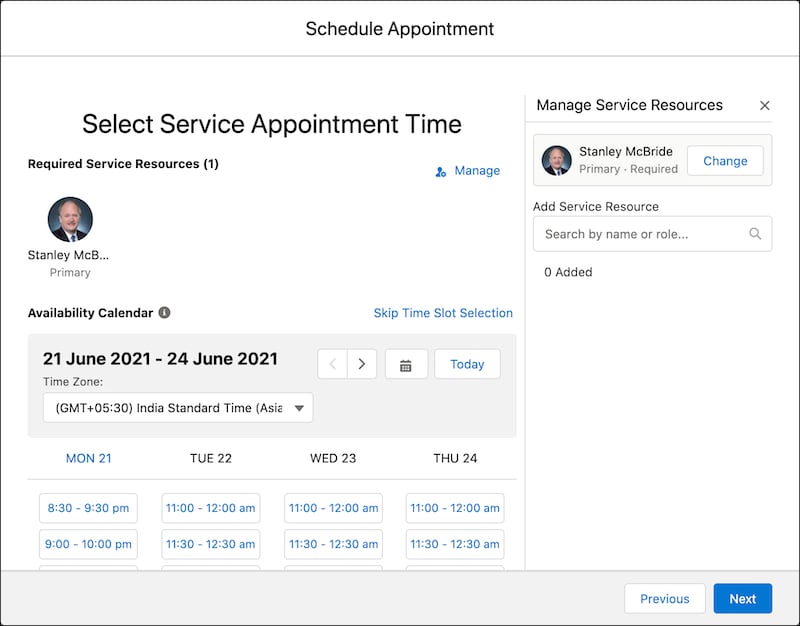Click the Add Service Resource label

pyautogui.click(x=595, y=207)
